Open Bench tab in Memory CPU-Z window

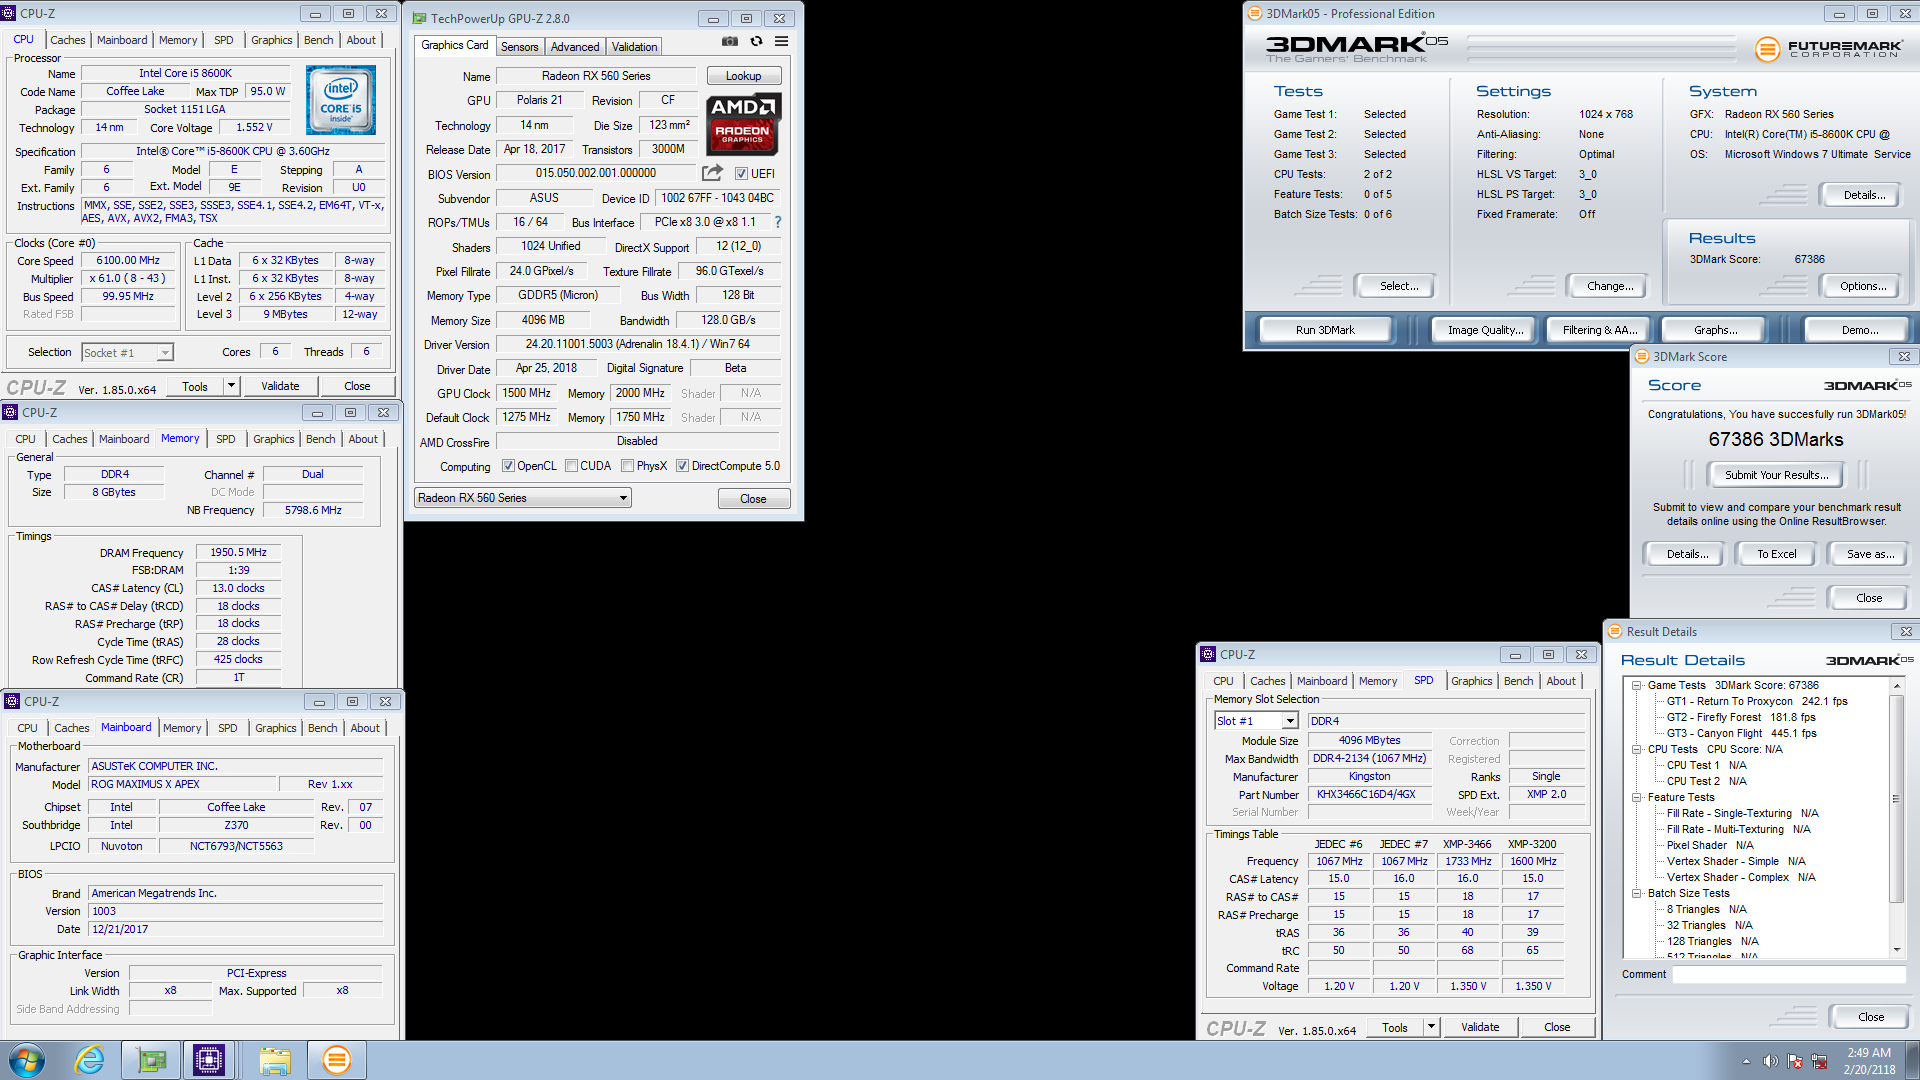(320, 439)
